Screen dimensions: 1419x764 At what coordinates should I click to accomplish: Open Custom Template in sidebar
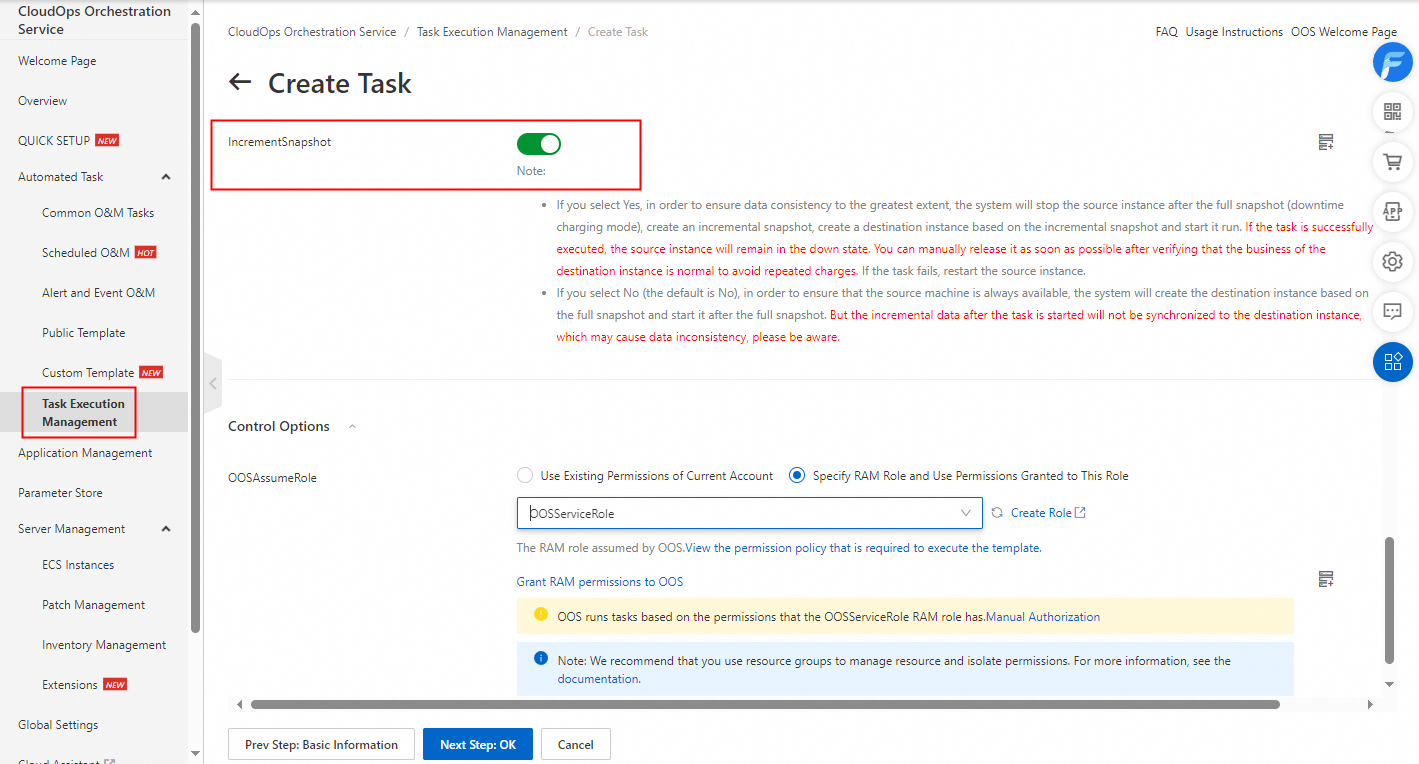pos(88,373)
